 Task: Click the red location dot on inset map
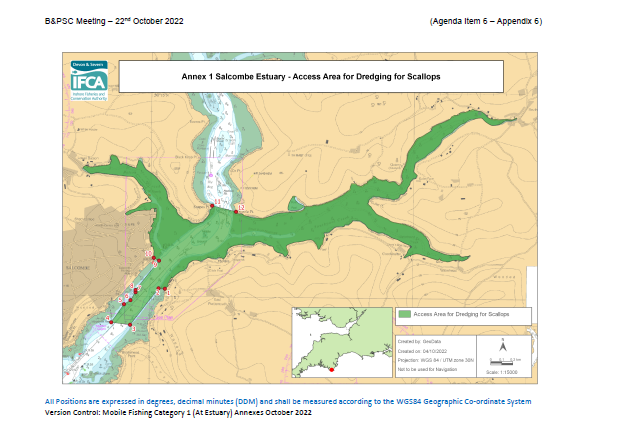pyautogui.click(x=332, y=370)
